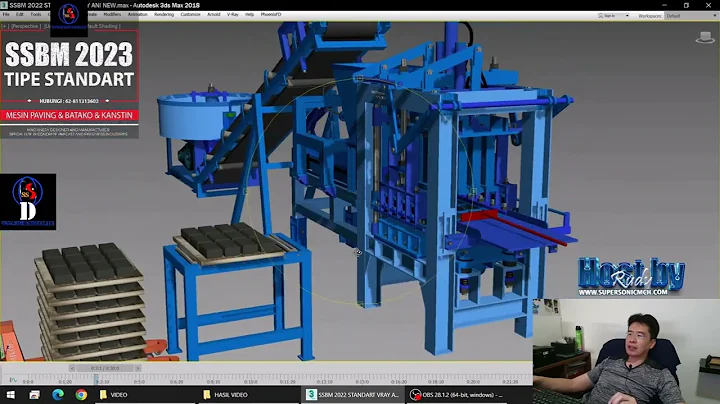Click timeline at the 0:15:0 mark
This screenshot has width=720, height=404.
(x=362, y=381)
